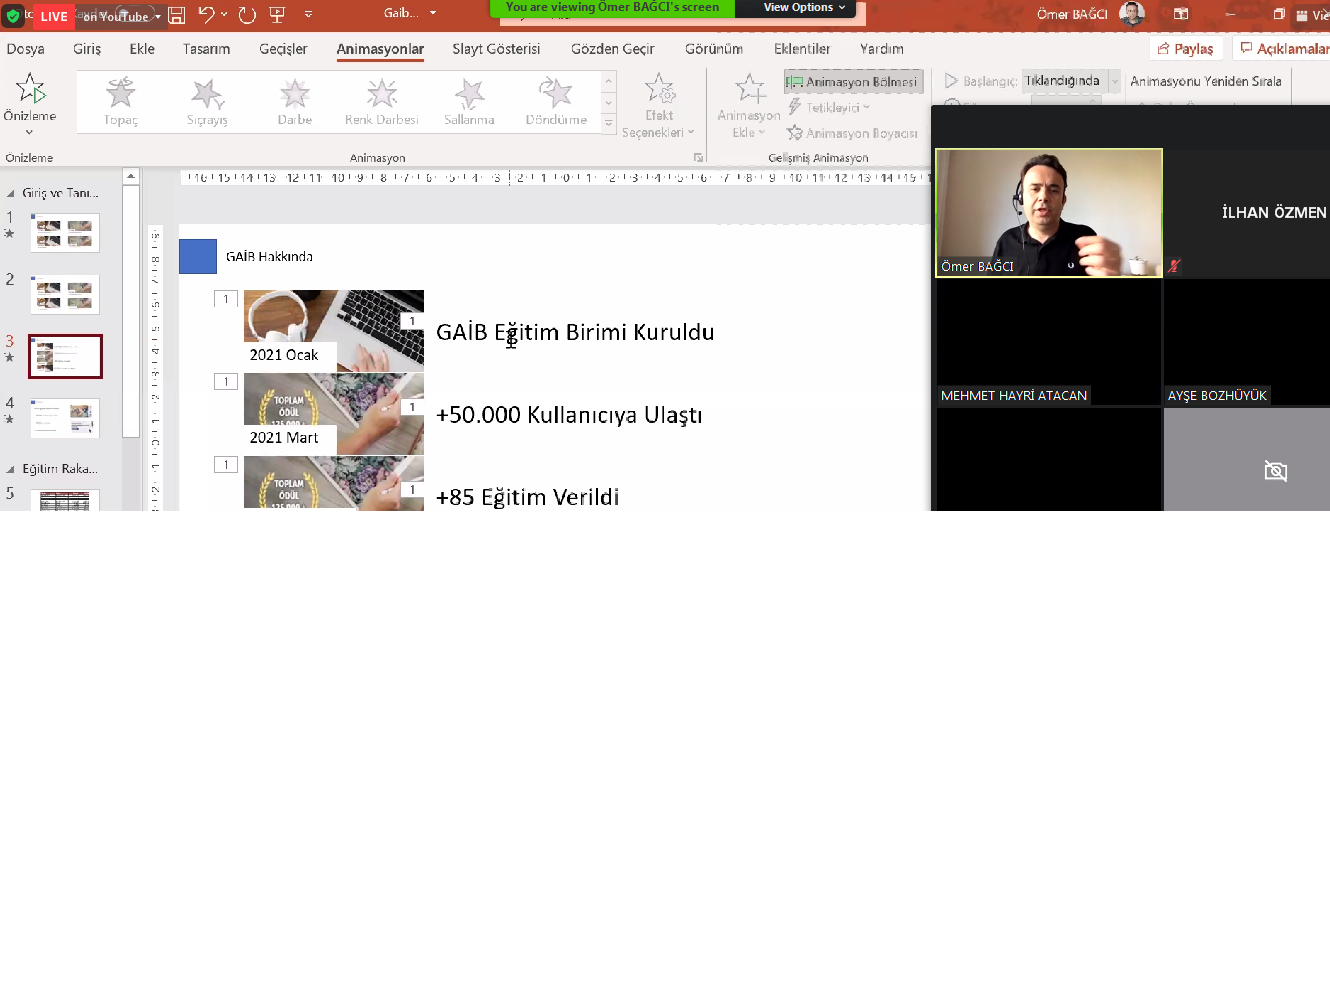Open the Dosya menu
The width and height of the screenshot is (1330, 985).
(25, 49)
